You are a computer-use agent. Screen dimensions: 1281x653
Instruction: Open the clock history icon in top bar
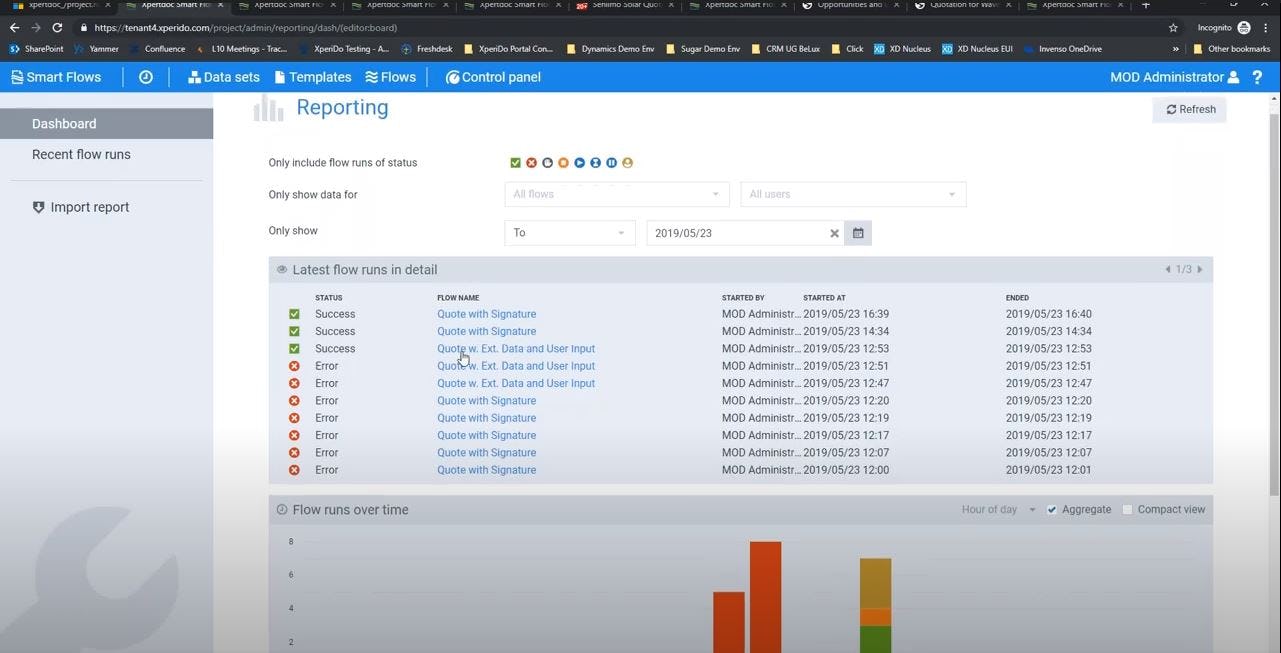coord(146,77)
